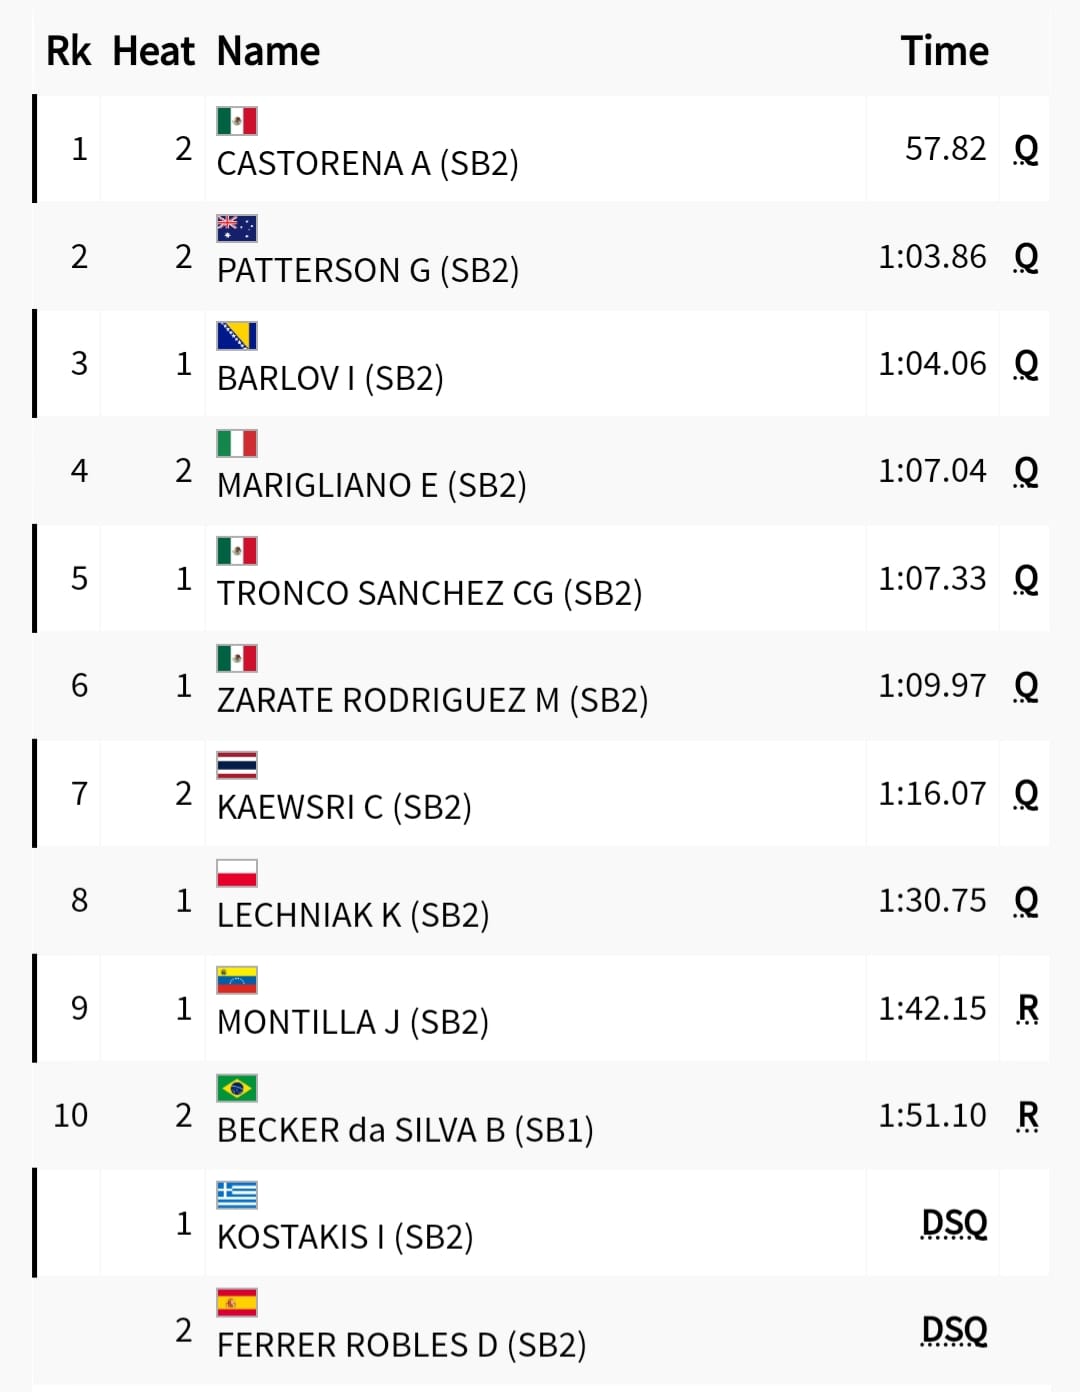Click DSQ label for FERRER ROBLES D
Screen dimensions: 1080x1392
tap(954, 1330)
